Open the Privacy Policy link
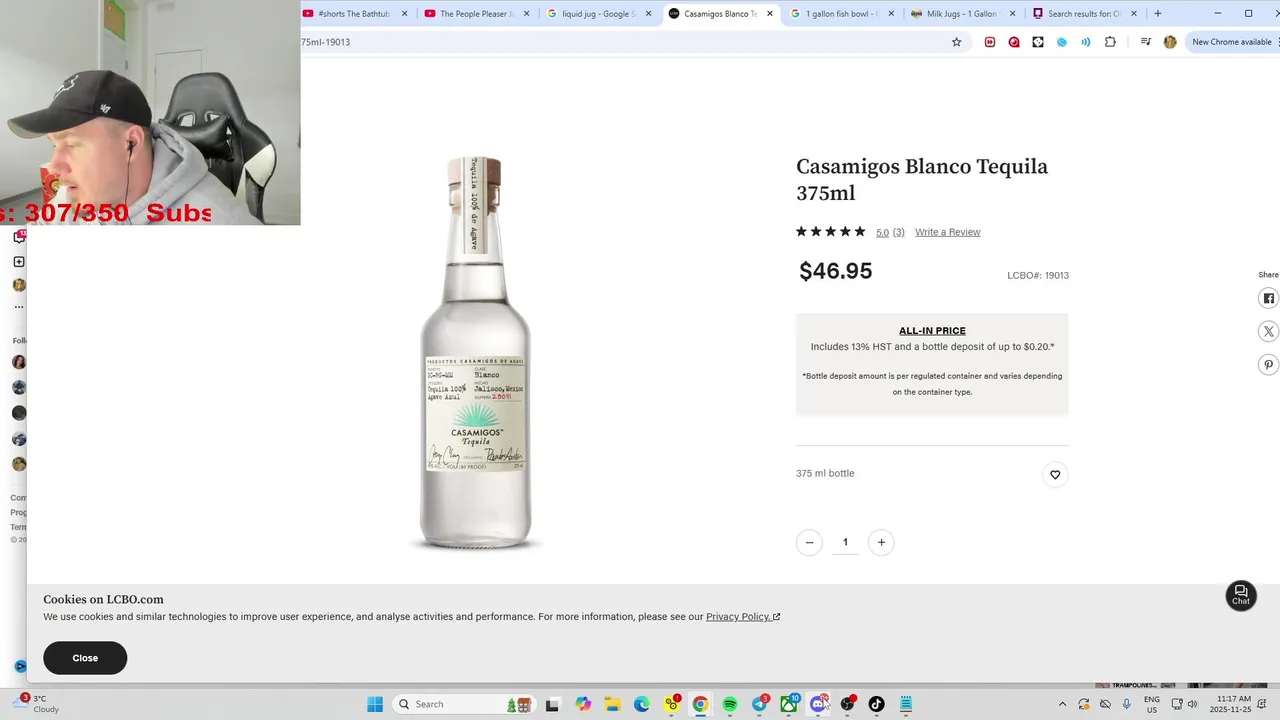Image resolution: width=1280 pixels, height=720 pixels. [742, 617]
